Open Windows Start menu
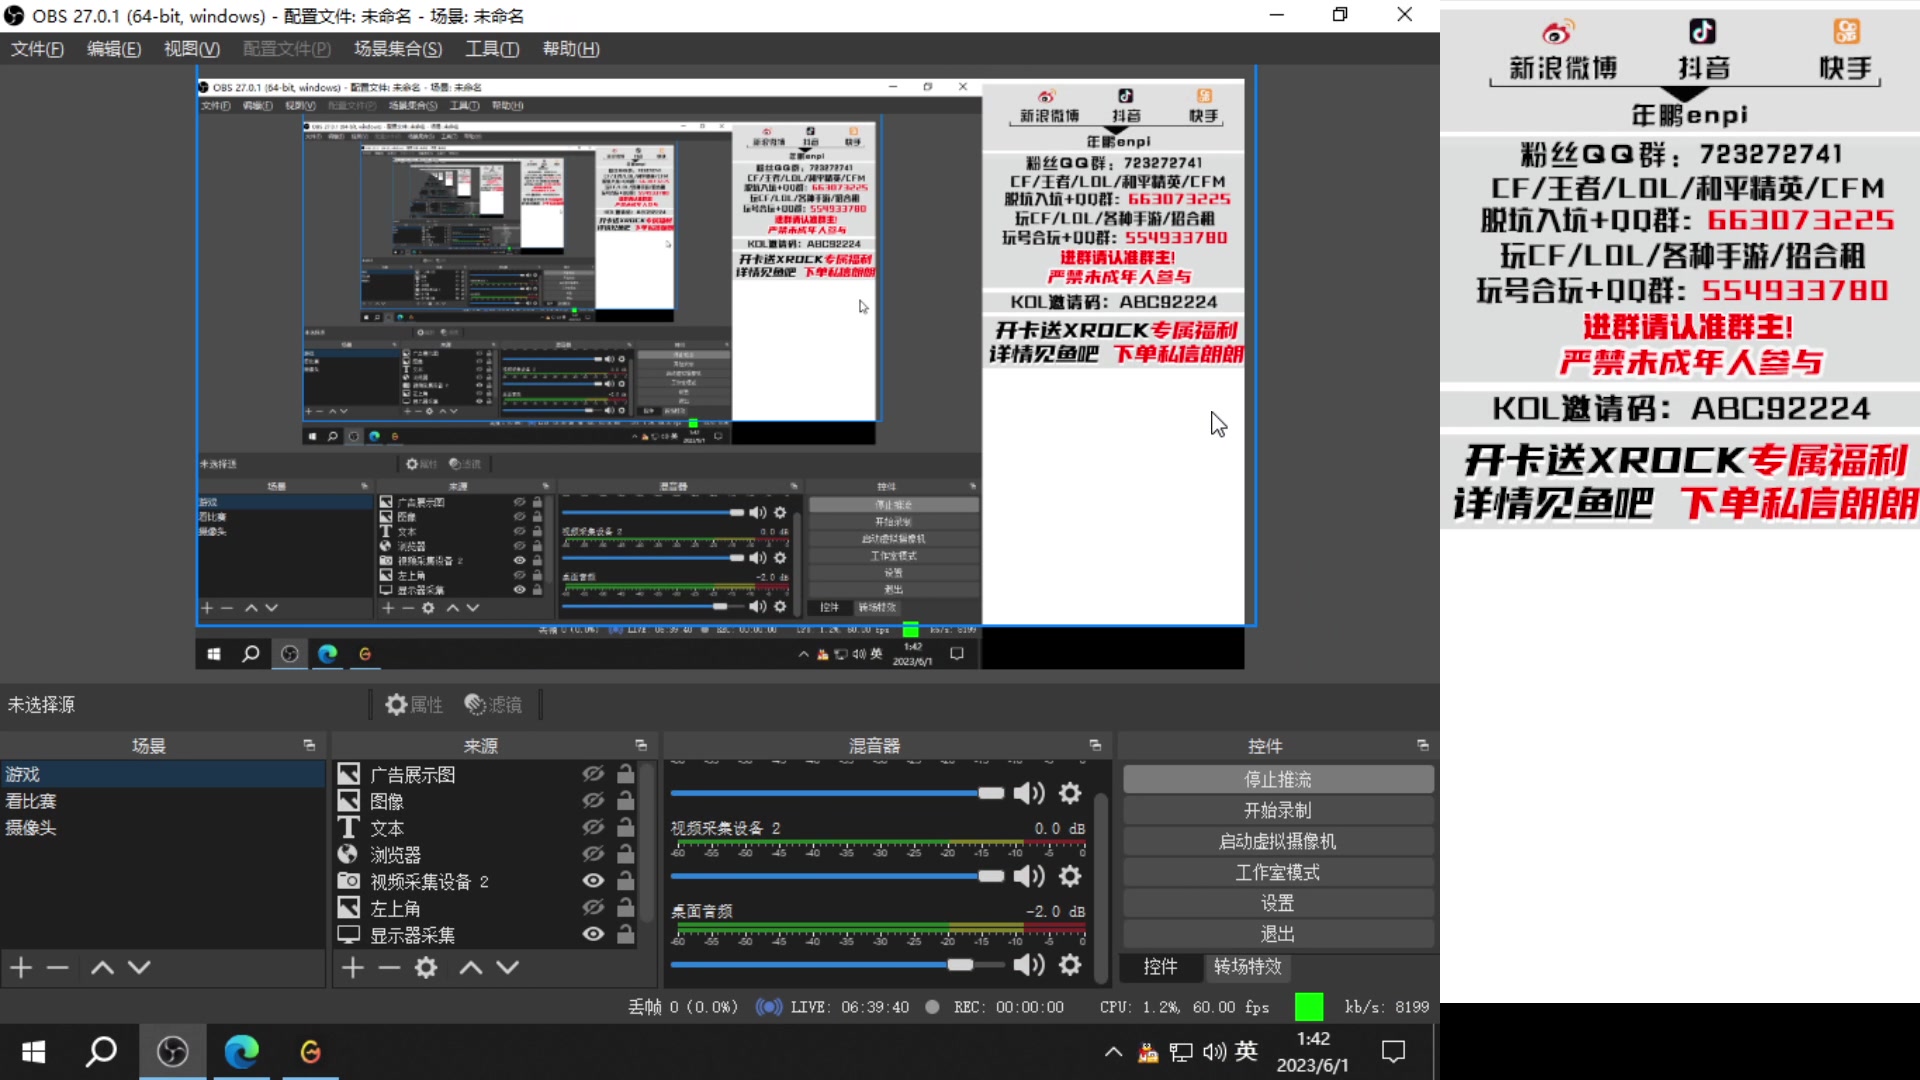This screenshot has width=1920, height=1080. (x=33, y=1052)
